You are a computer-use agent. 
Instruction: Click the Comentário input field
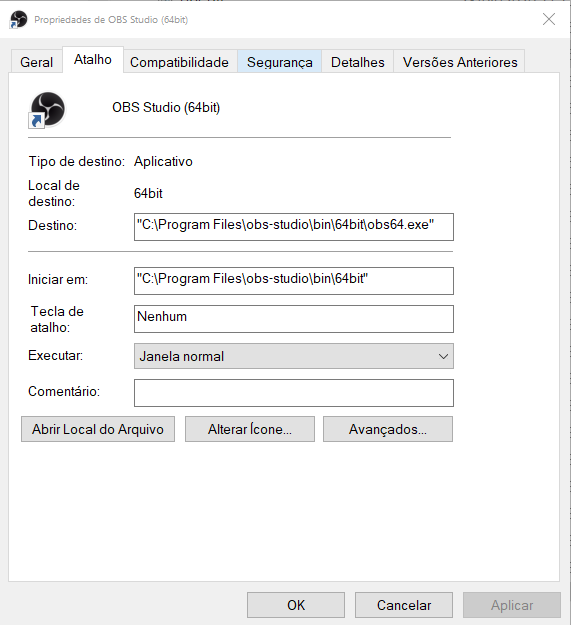[x=294, y=393]
